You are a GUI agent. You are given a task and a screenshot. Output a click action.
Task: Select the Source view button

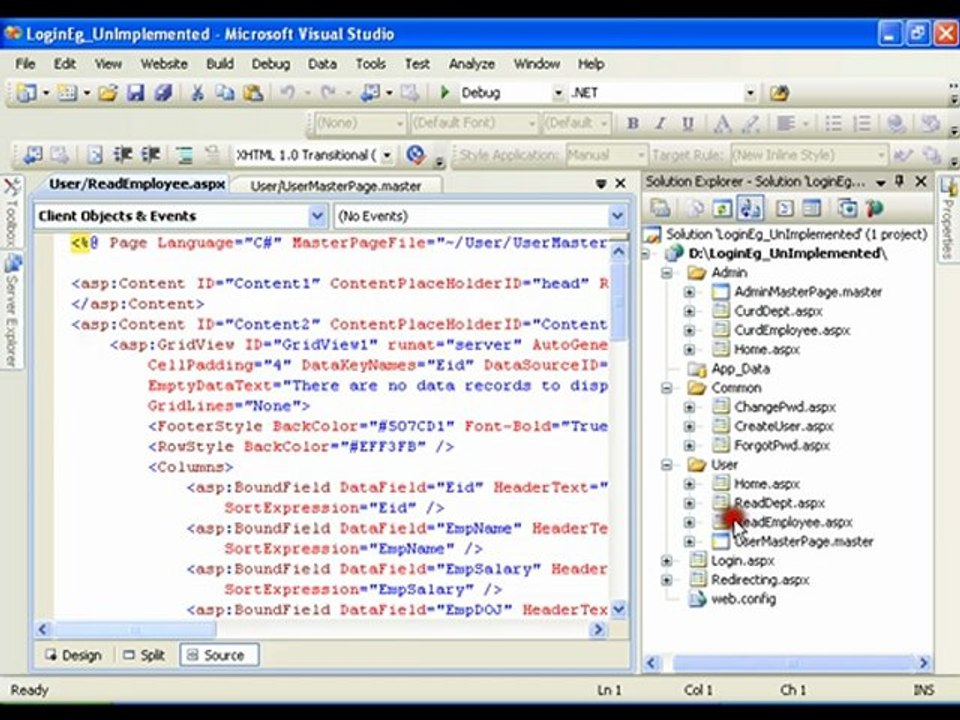(x=219, y=655)
